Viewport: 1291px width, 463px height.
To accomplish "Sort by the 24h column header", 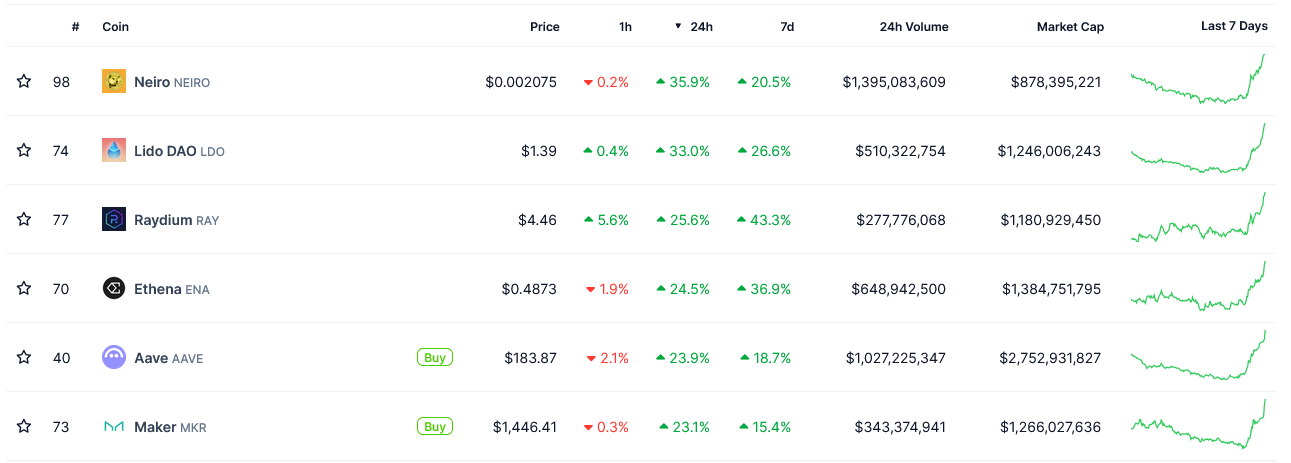I will [x=700, y=27].
